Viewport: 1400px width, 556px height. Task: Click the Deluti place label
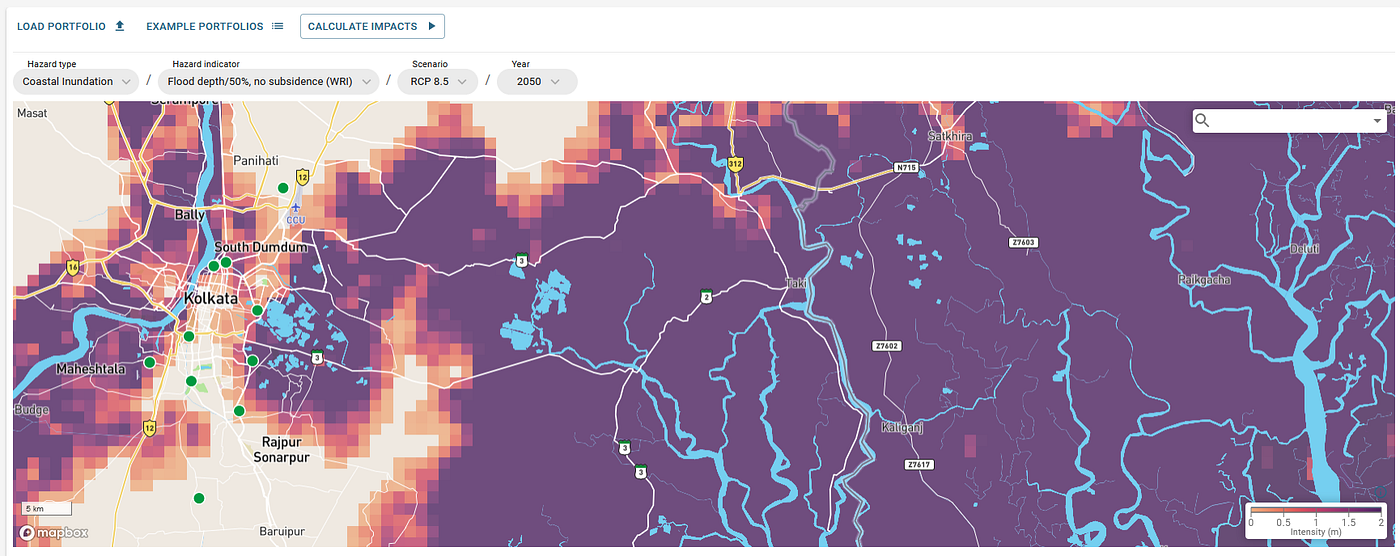[x=1305, y=248]
